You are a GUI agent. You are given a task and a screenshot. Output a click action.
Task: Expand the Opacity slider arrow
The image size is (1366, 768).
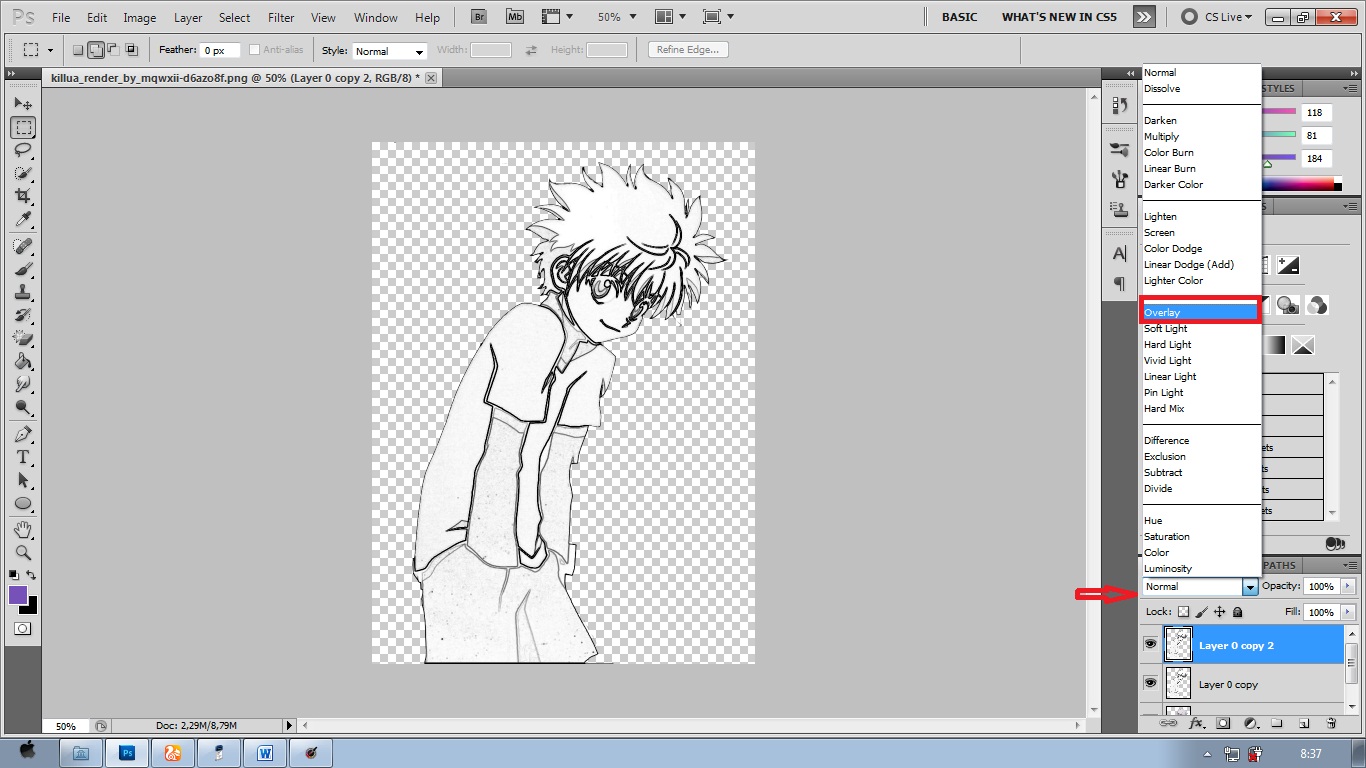(1348, 587)
